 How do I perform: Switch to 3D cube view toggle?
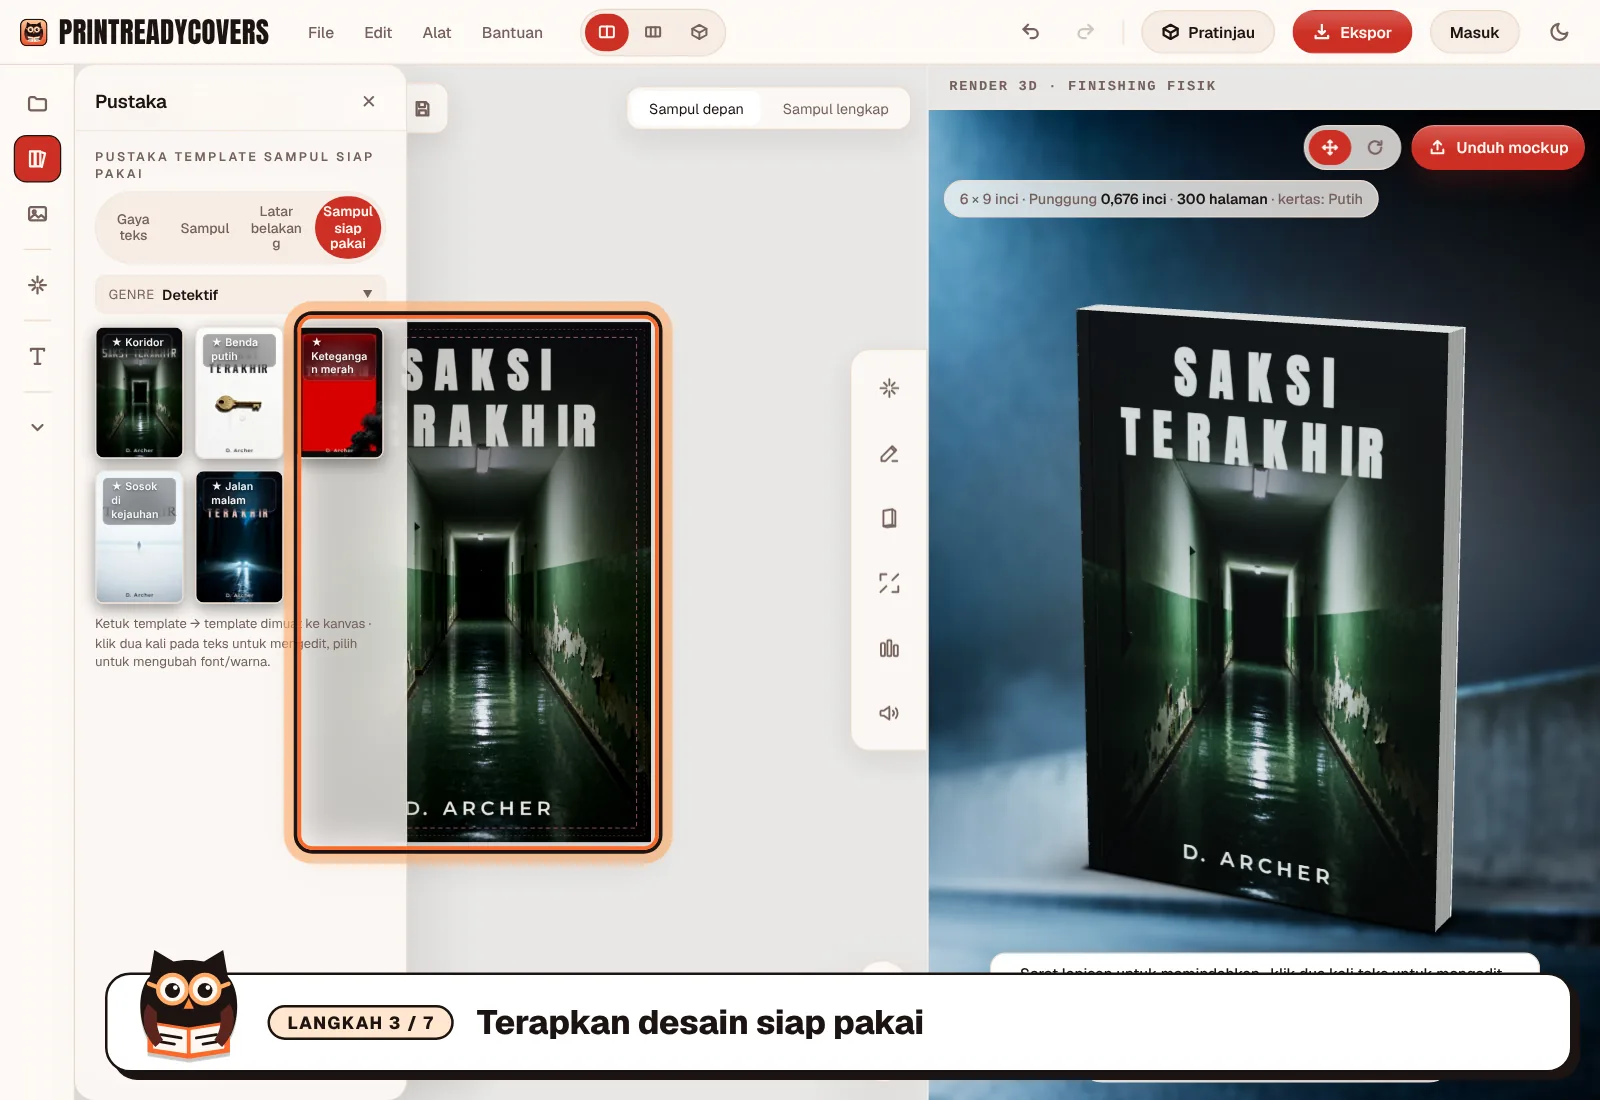(699, 32)
